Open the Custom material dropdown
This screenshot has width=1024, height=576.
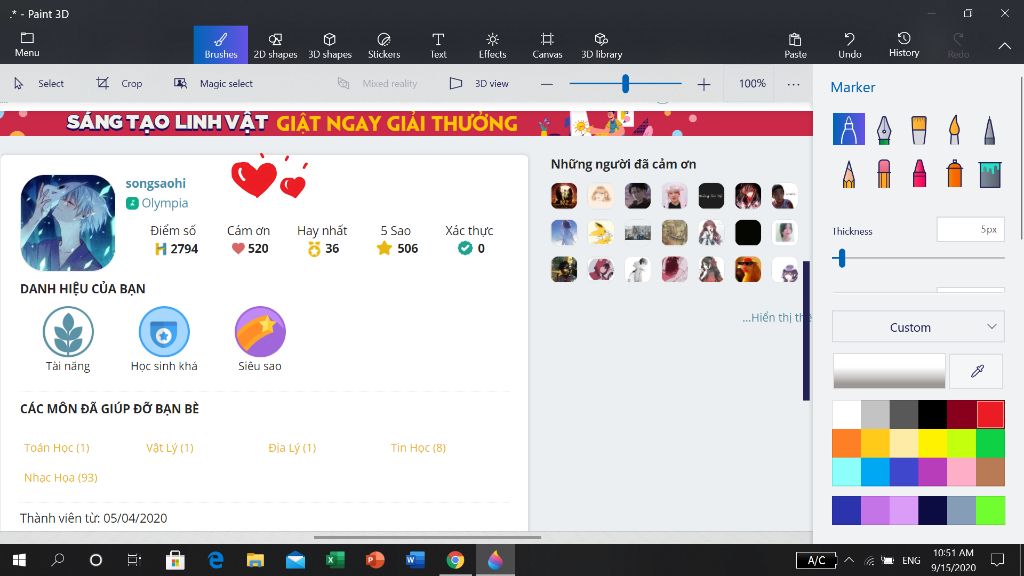tap(918, 327)
